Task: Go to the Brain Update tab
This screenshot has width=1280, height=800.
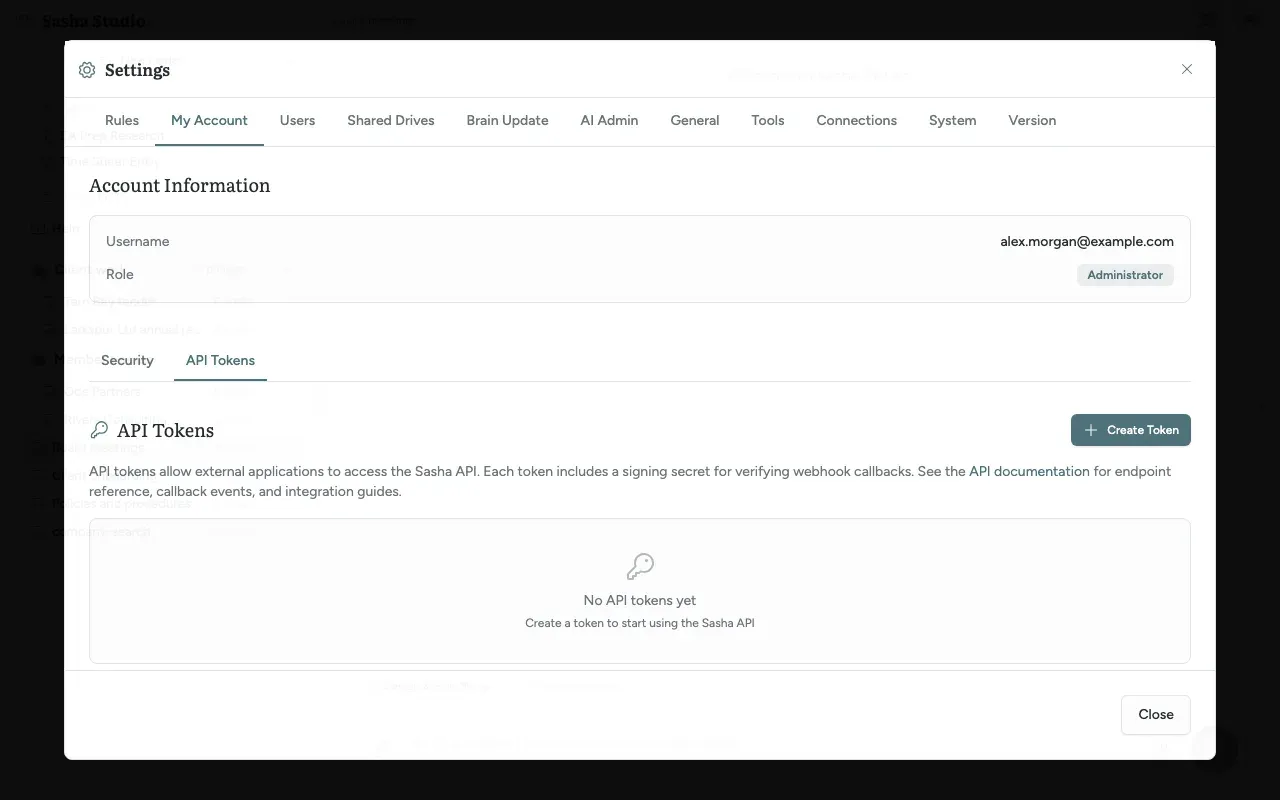Action: 507,120
